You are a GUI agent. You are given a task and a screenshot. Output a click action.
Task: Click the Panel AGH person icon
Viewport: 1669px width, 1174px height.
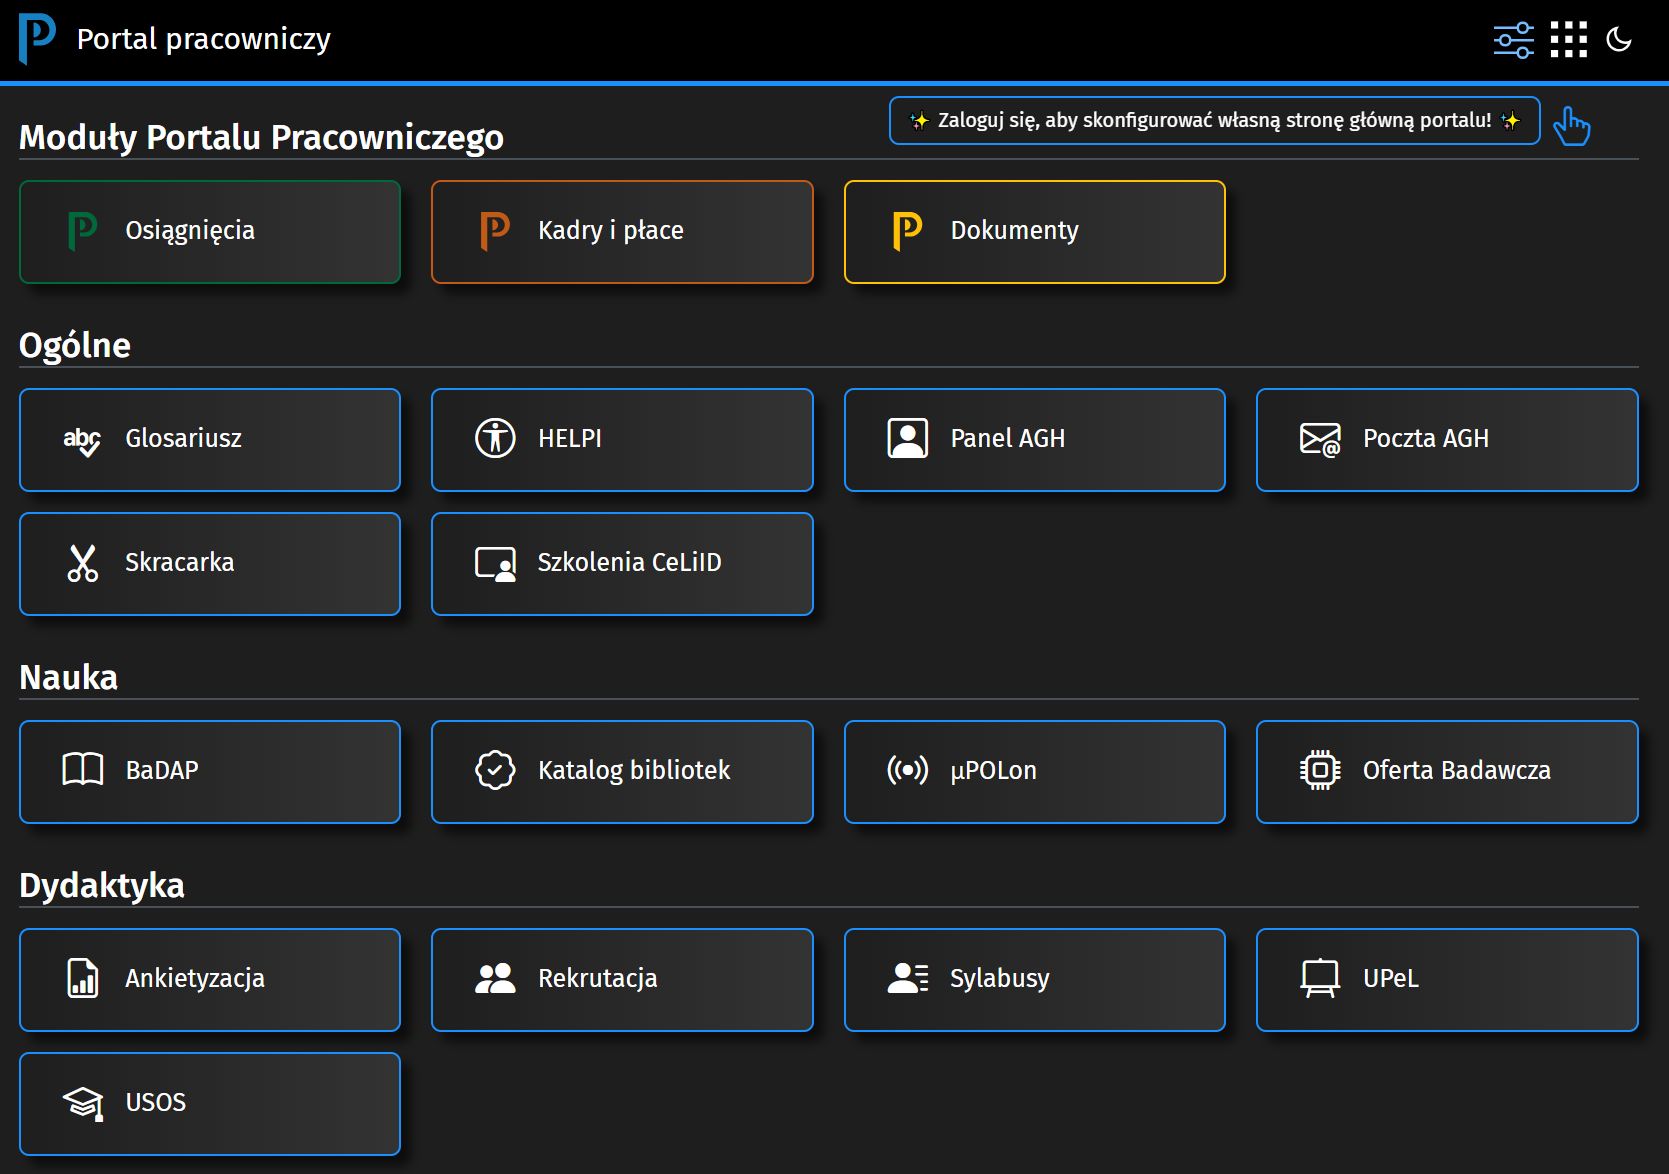point(907,439)
